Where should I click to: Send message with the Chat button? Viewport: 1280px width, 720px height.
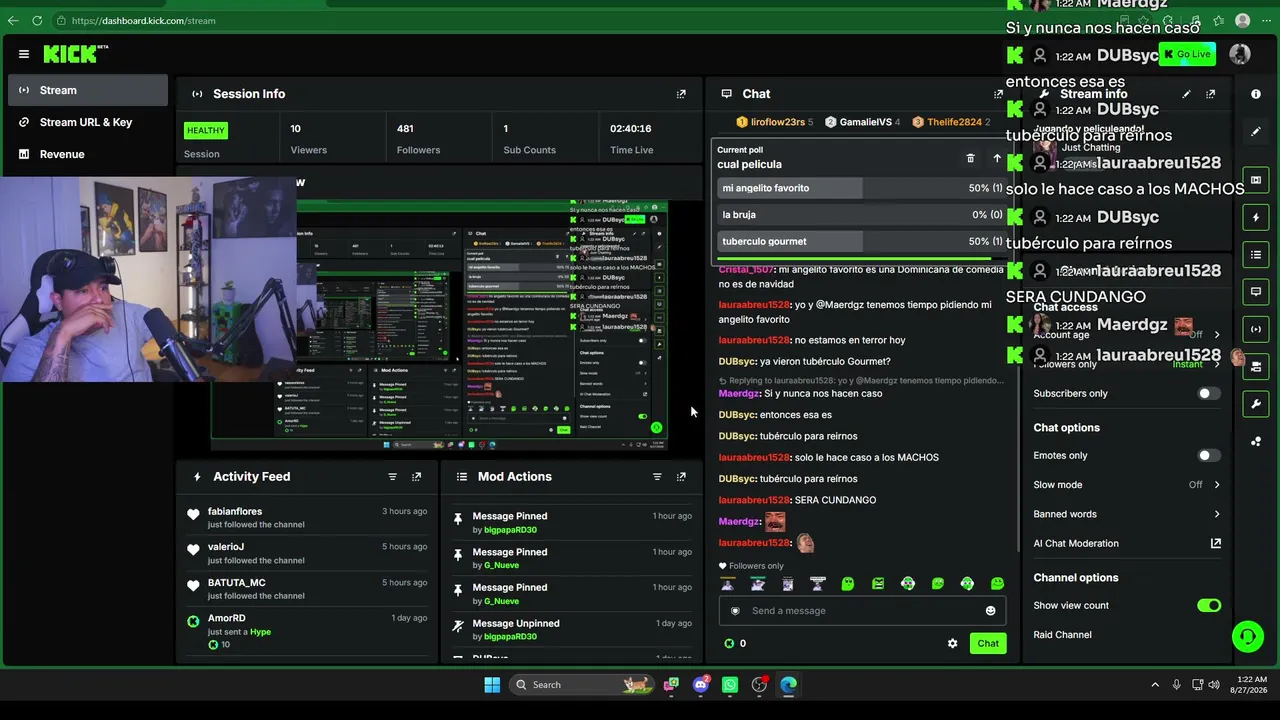click(988, 643)
